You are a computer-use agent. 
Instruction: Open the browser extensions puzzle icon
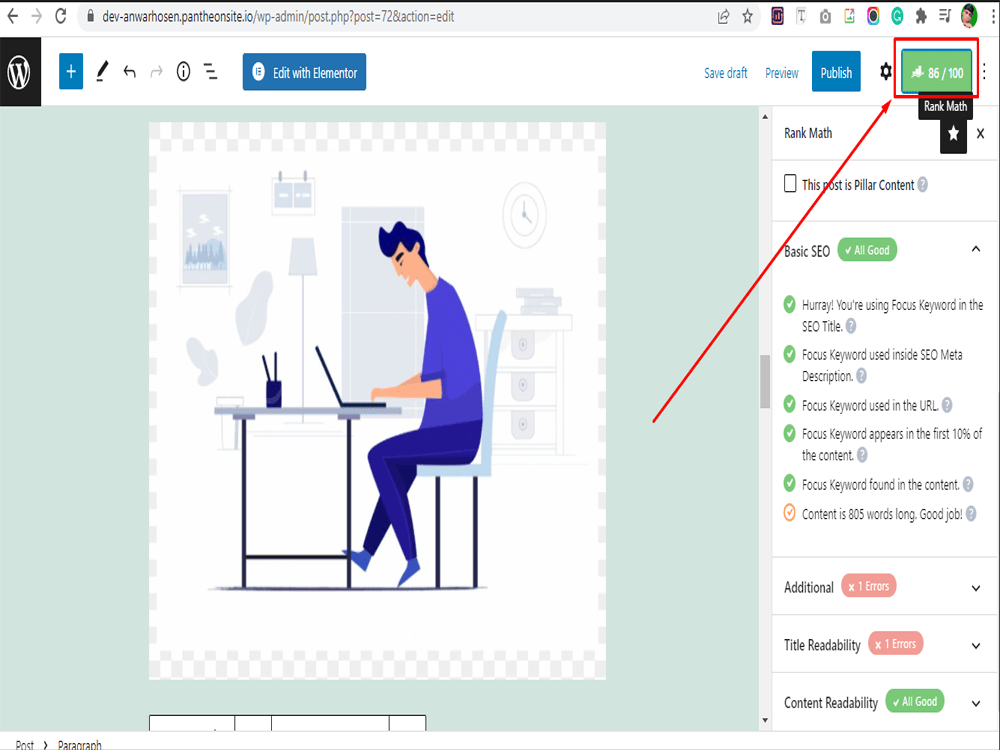pos(921,17)
